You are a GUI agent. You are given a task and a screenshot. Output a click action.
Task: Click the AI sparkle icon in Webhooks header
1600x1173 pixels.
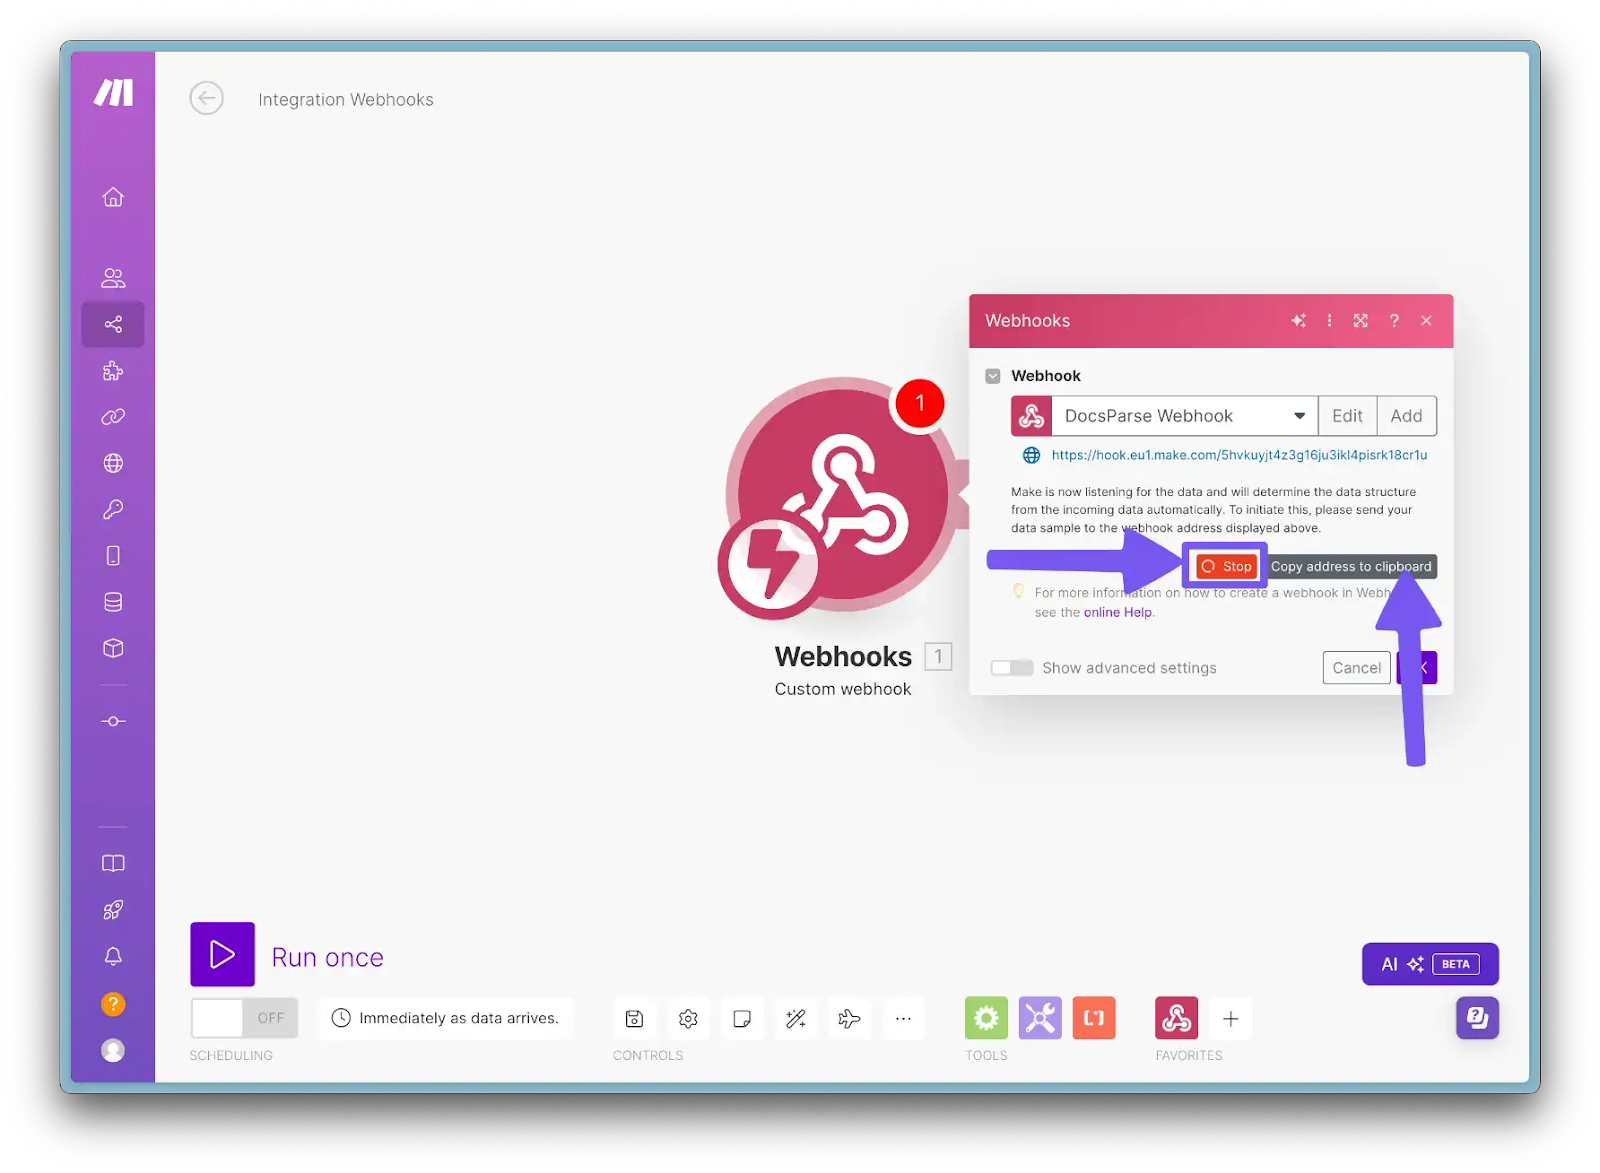pos(1298,321)
